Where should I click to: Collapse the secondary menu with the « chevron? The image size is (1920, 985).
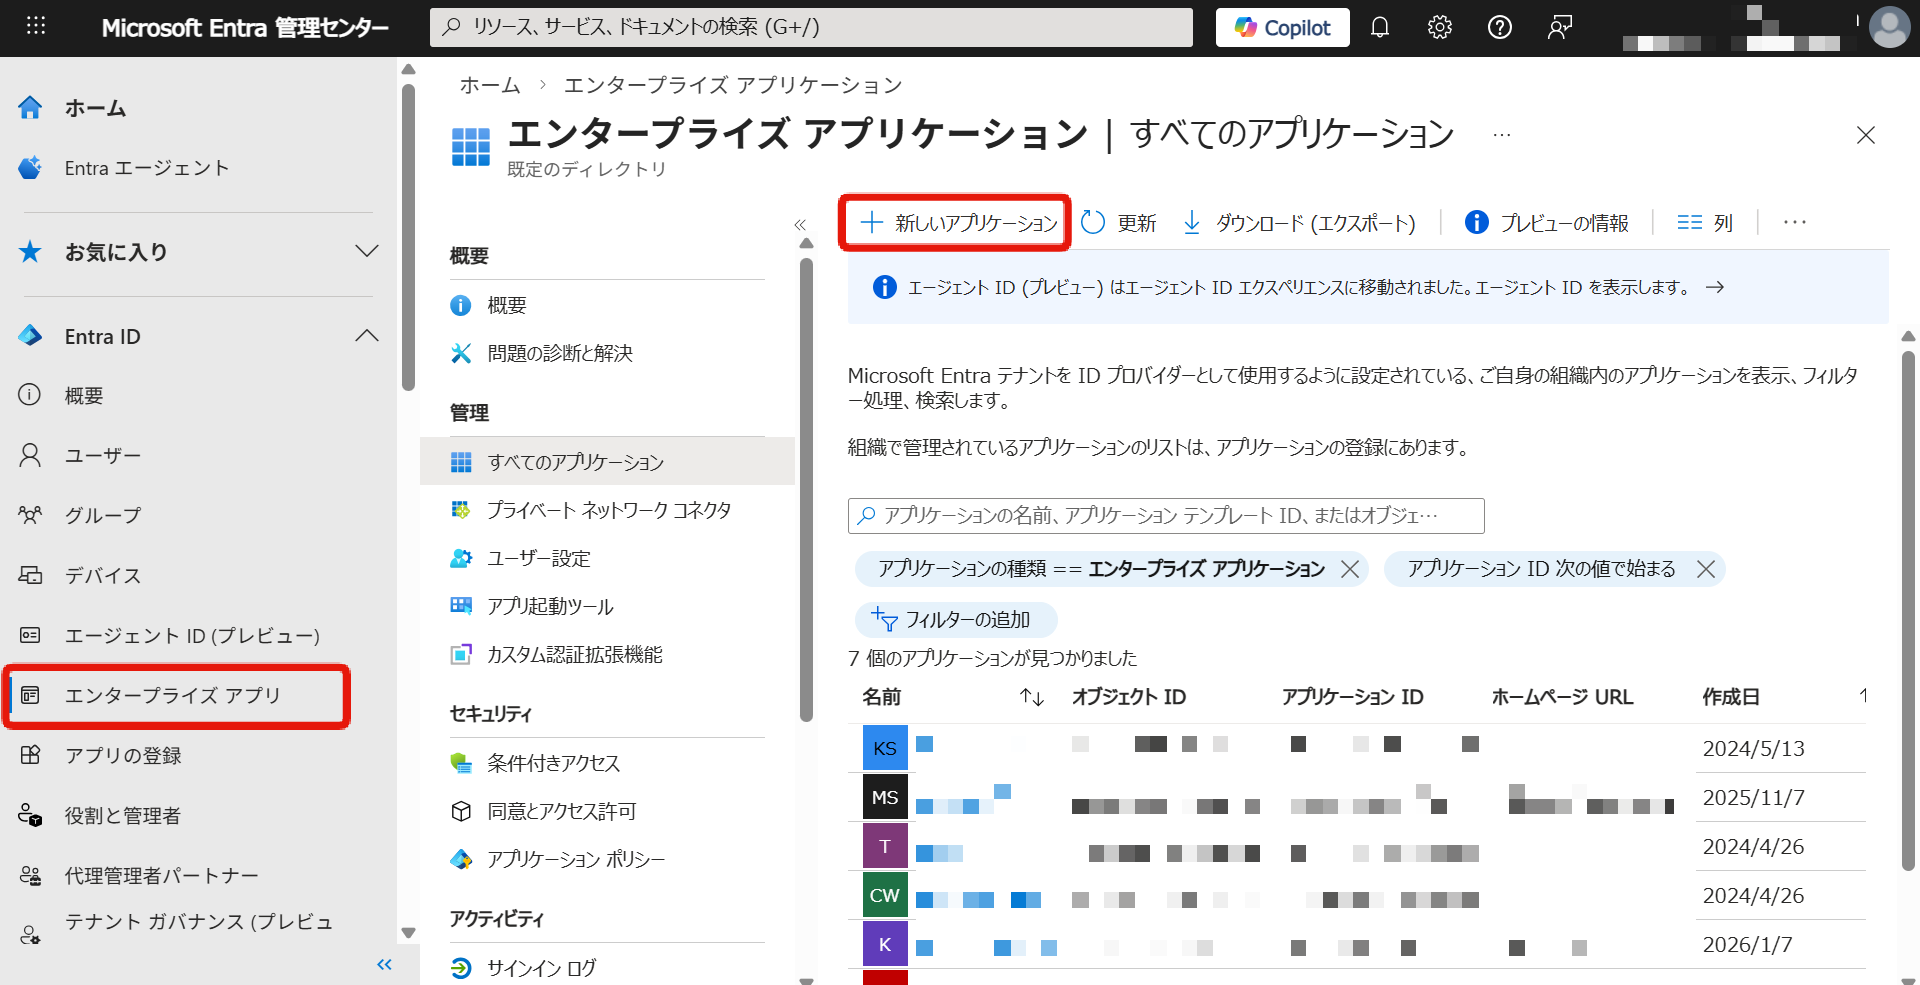point(800,225)
